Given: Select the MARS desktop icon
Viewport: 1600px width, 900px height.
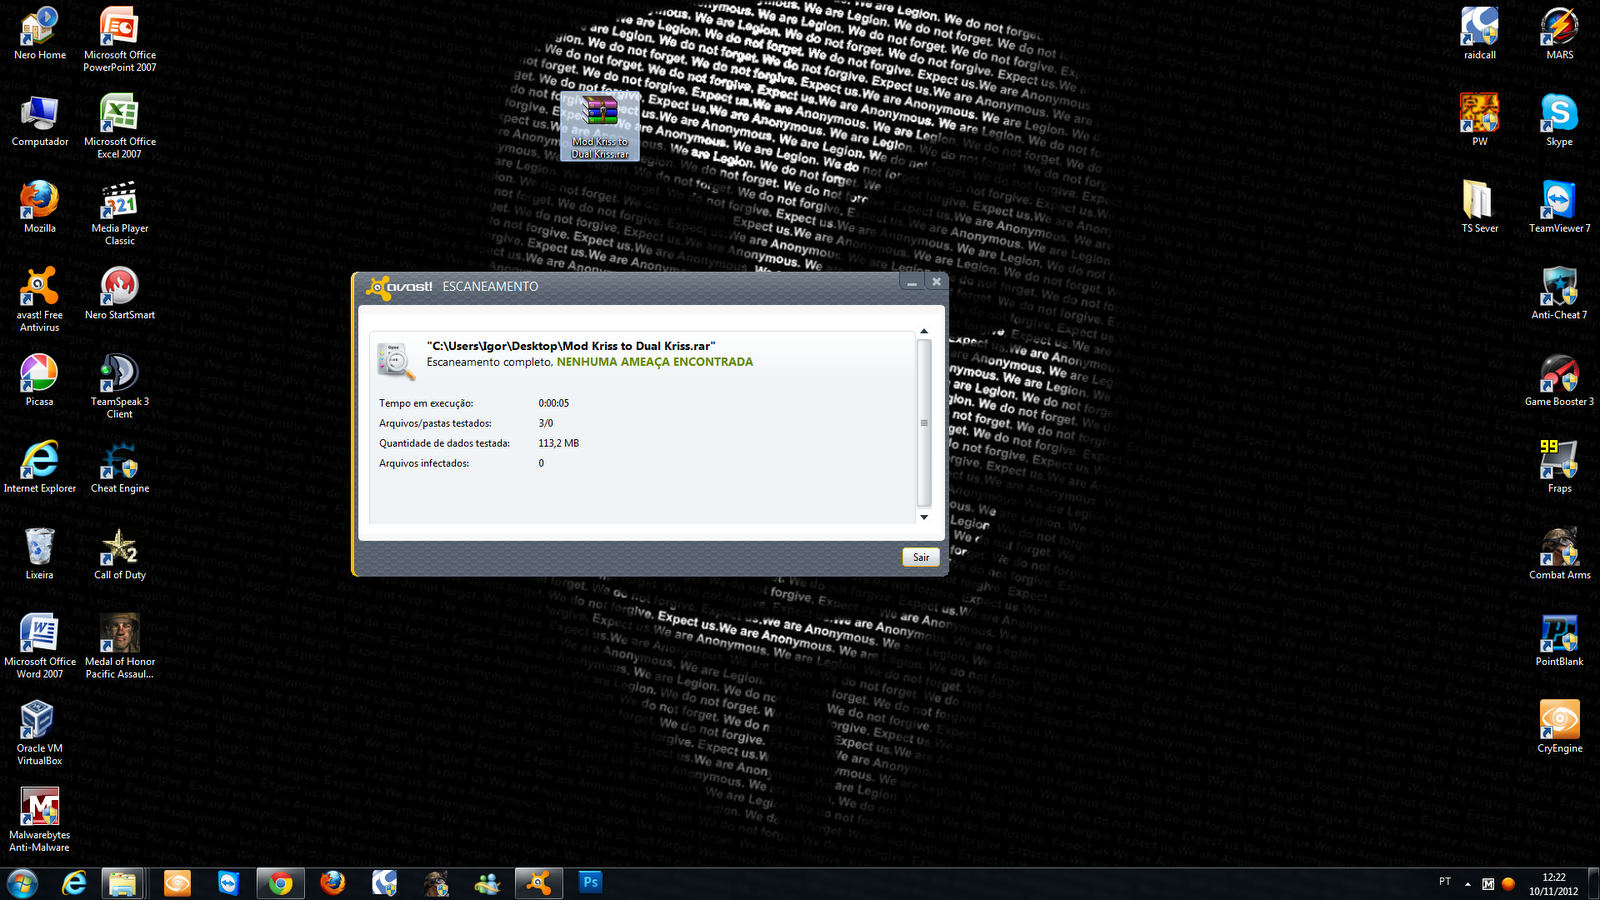Looking at the screenshot, I should click(1560, 34).
